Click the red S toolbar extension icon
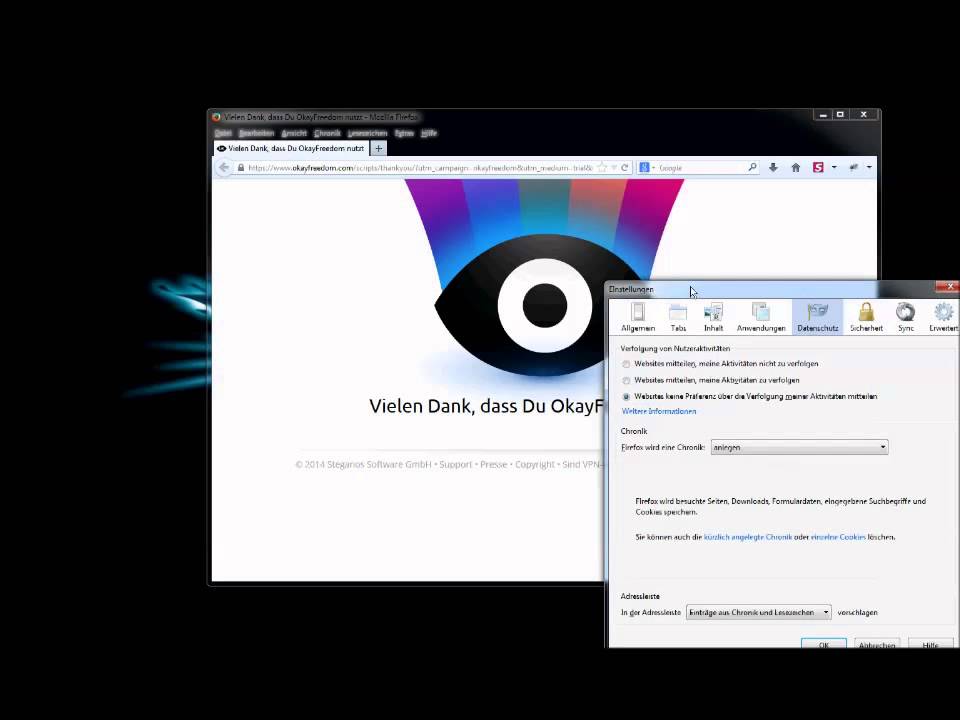960x720 pixels. pyautogui.click(x=818, y=167)
